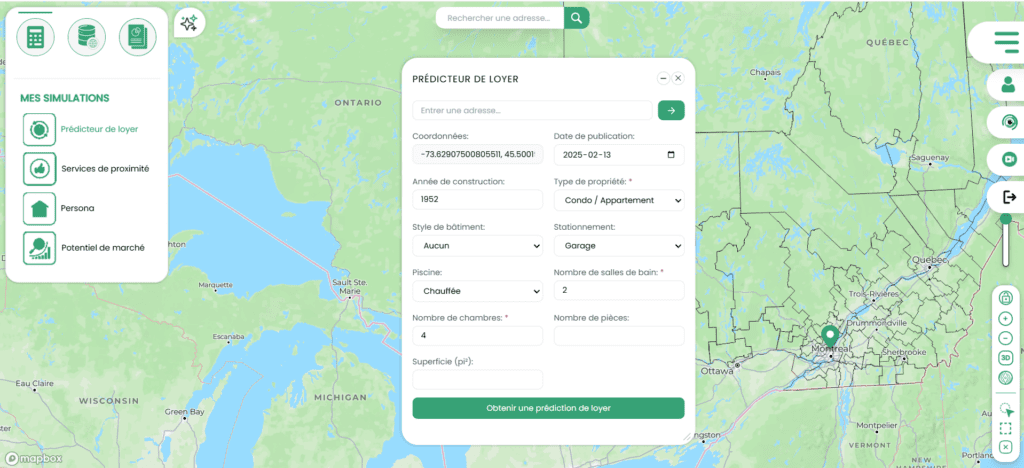Expand the Type de propriété dropdown
Image resolution: width=1024 pixels, height=468 pixels.
point(618,200)
